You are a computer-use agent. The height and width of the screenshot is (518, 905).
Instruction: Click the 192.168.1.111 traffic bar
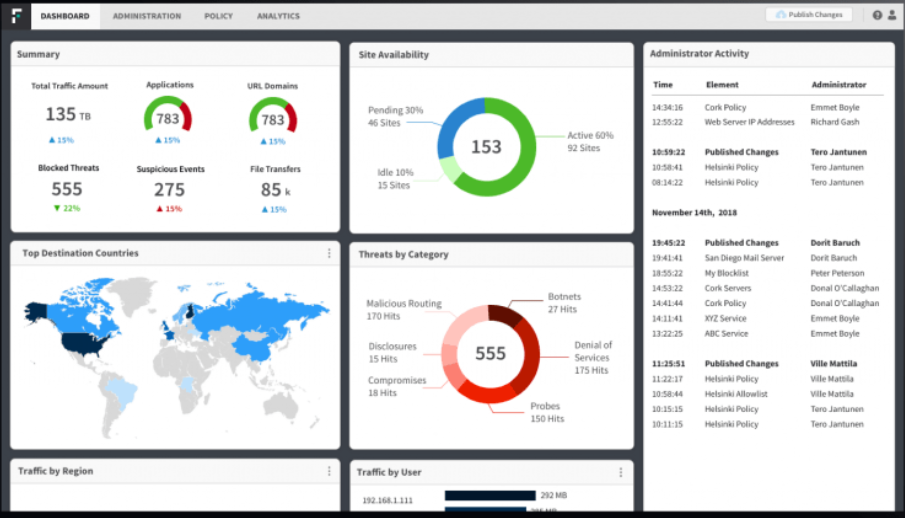(490, 495)
